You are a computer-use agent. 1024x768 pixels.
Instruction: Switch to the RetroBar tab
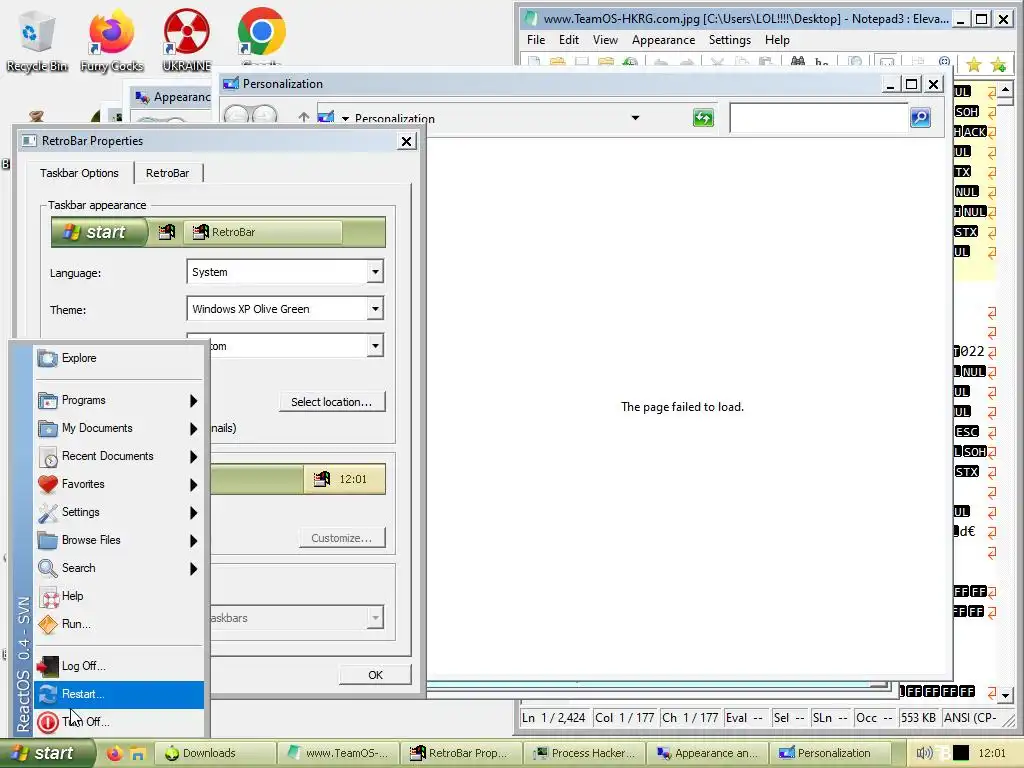[168, 173]
